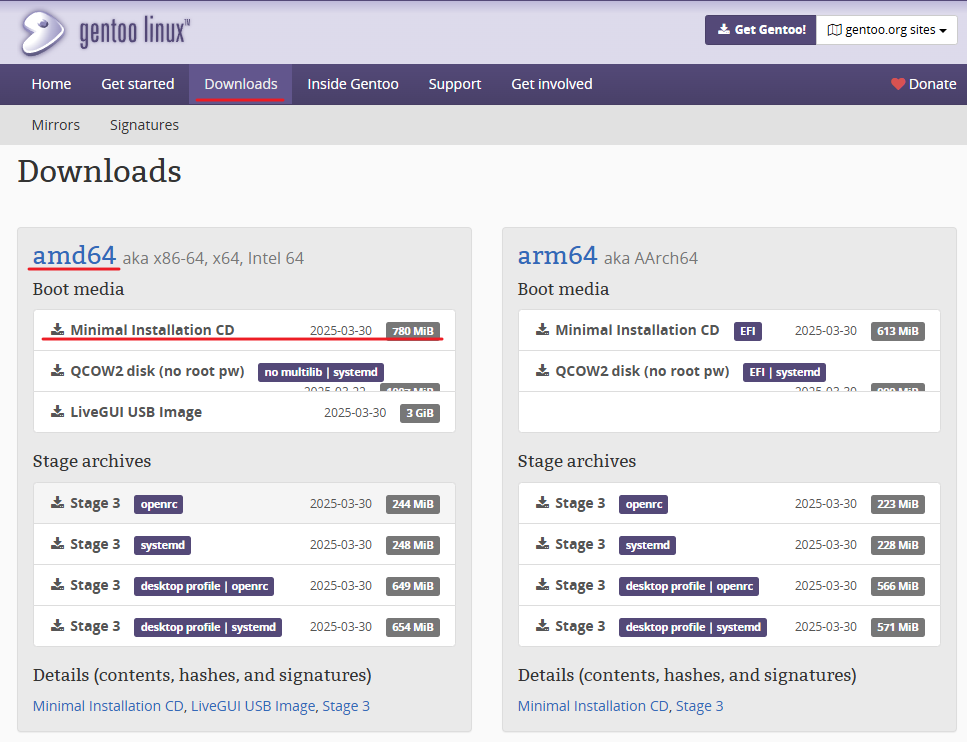Open the Support menu item
This screenshot has height=742, width=967.
(455, 84)
